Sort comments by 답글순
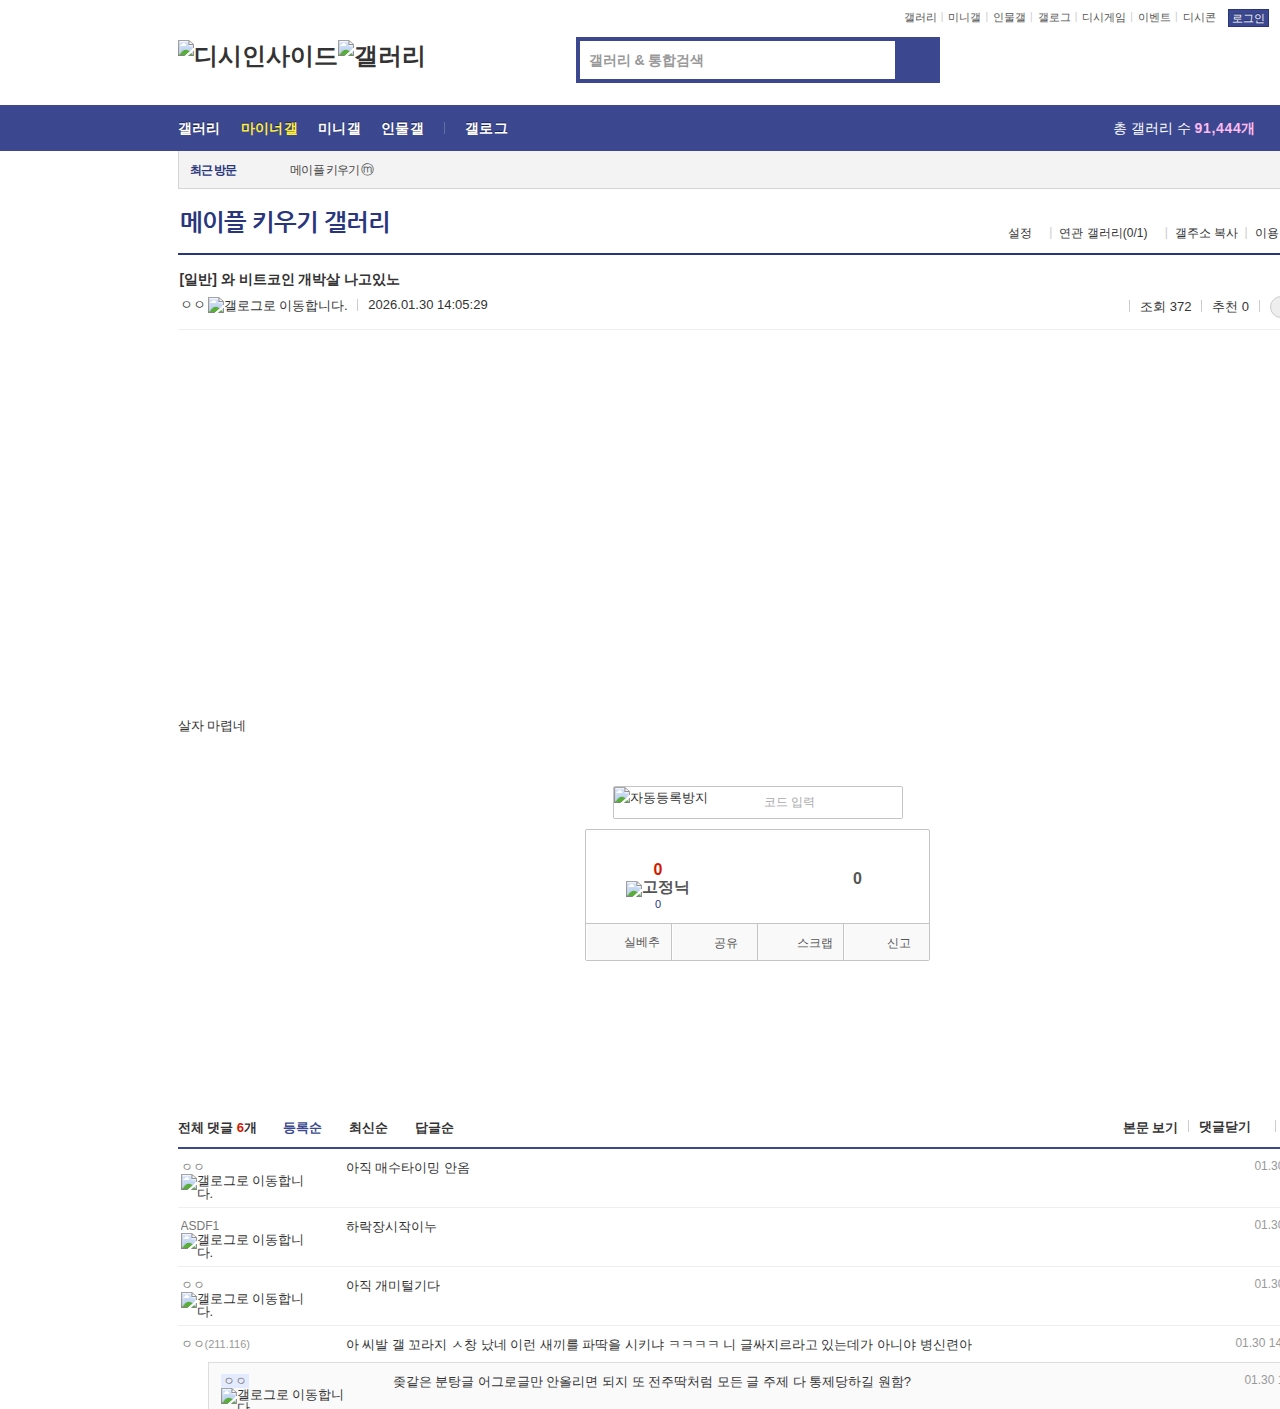Viewport: 1280px width, 1409px height. (434, 1128)
